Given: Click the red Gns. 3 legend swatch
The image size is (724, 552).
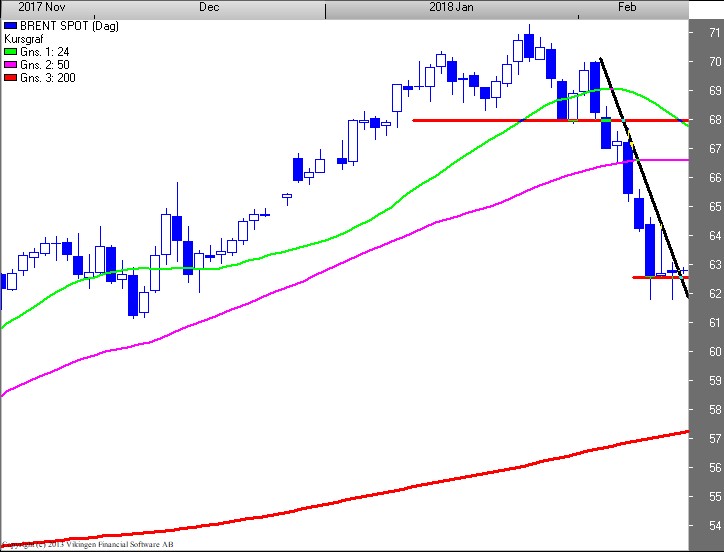Looking at the screenshot, I should 11,77.
